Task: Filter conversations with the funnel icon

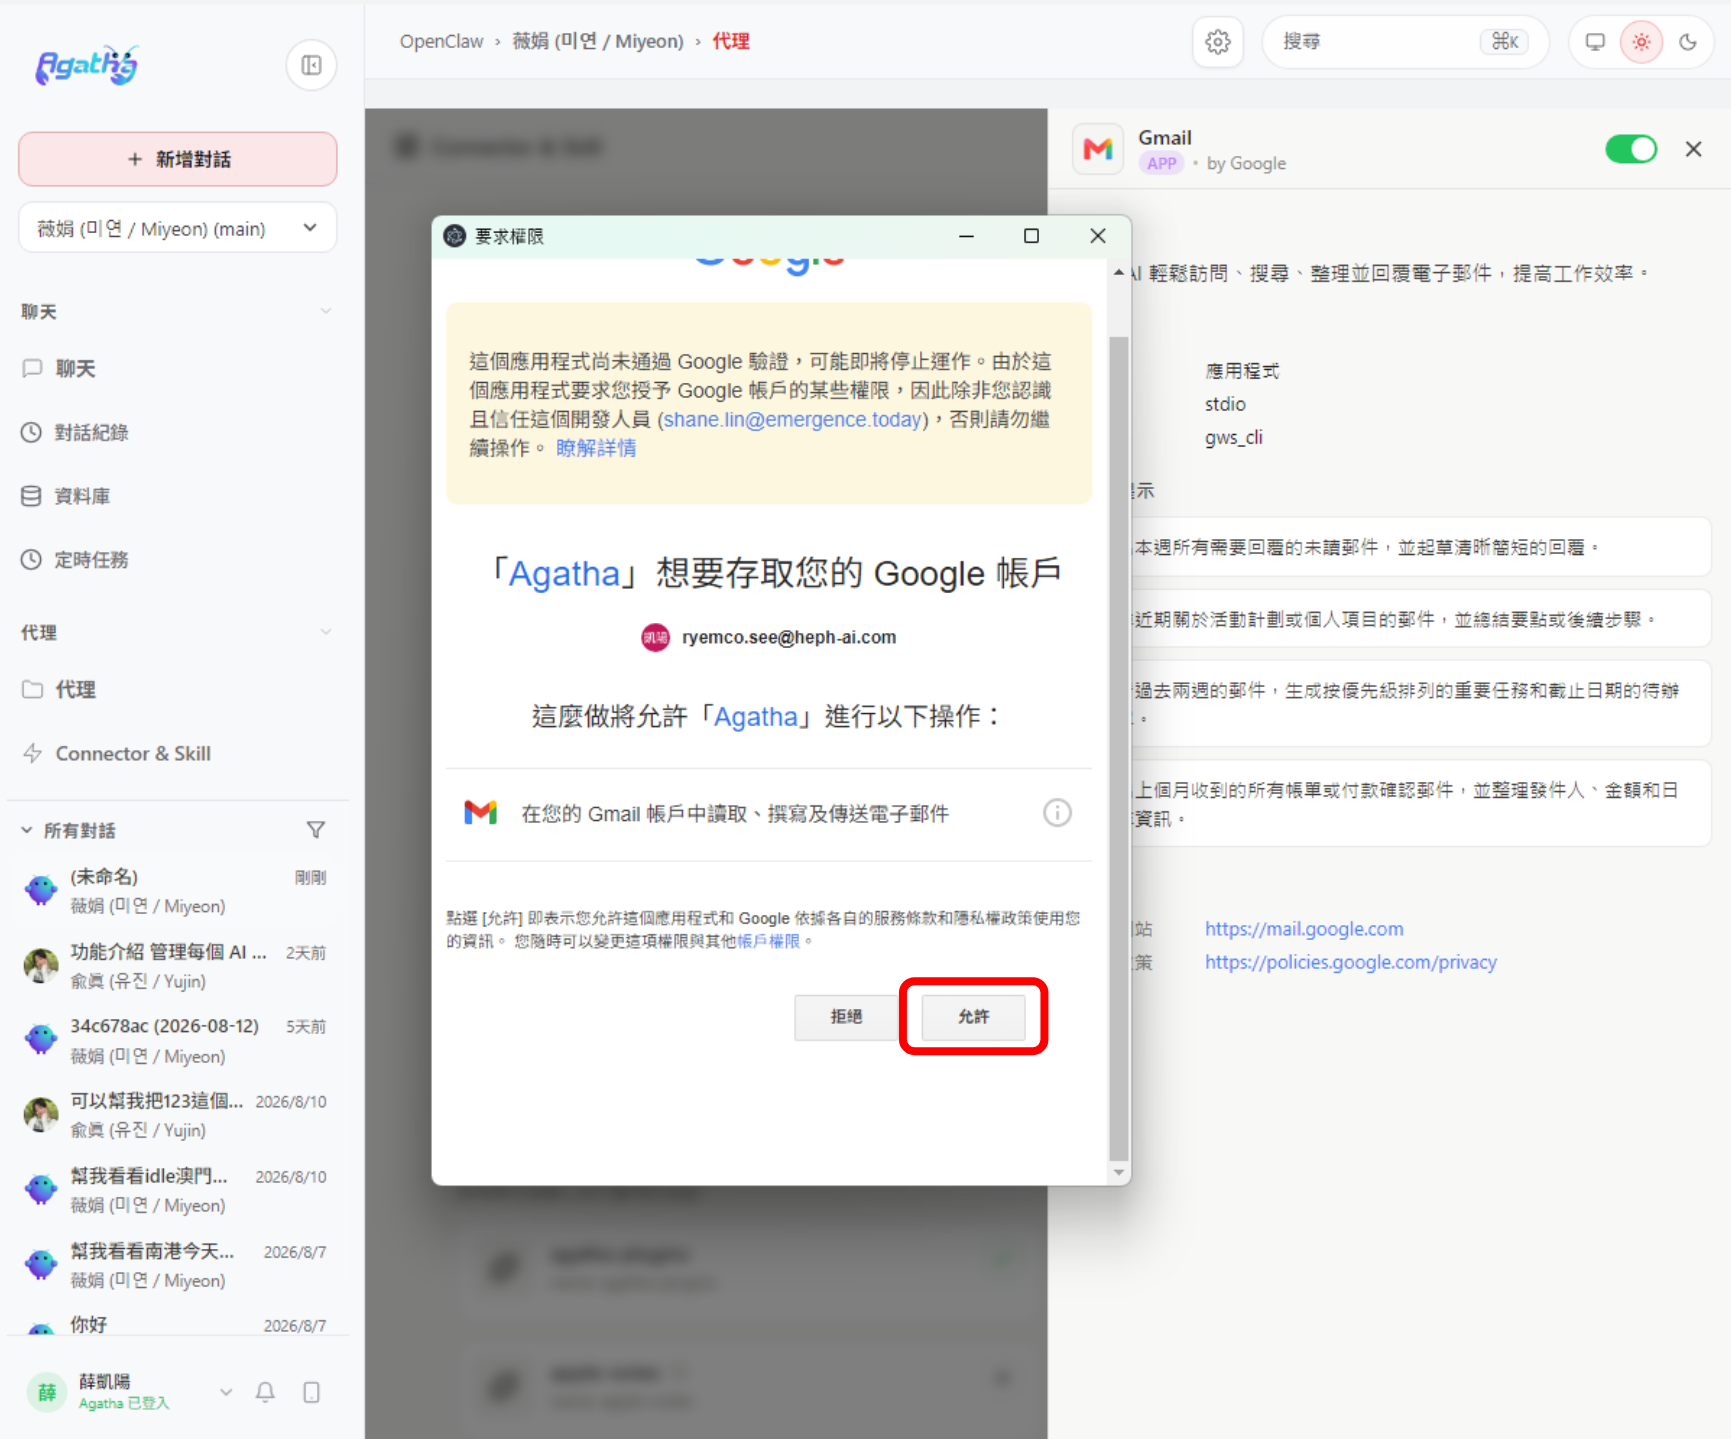Action: point(316,830)
